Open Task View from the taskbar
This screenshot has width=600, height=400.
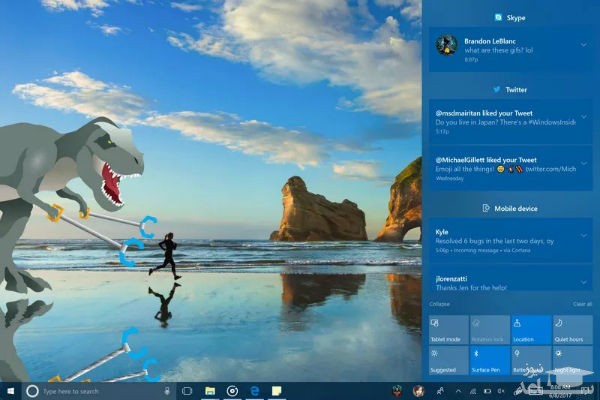click(187, 391)
